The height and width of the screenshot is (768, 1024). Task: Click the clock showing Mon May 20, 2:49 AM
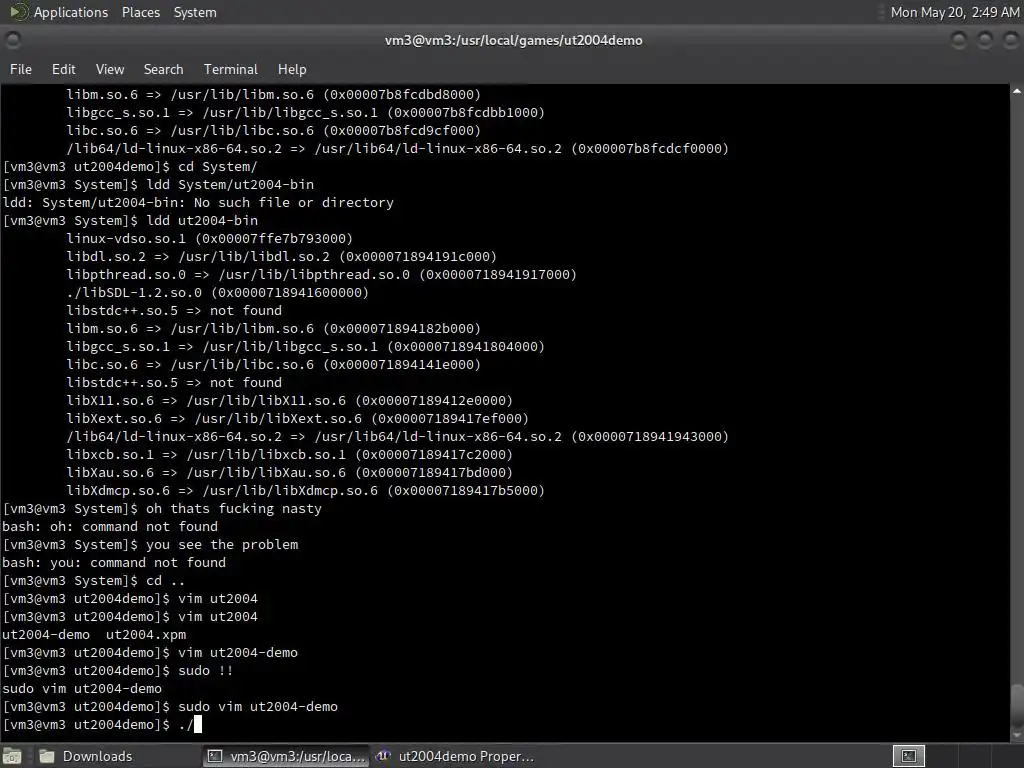click(955, 12)
